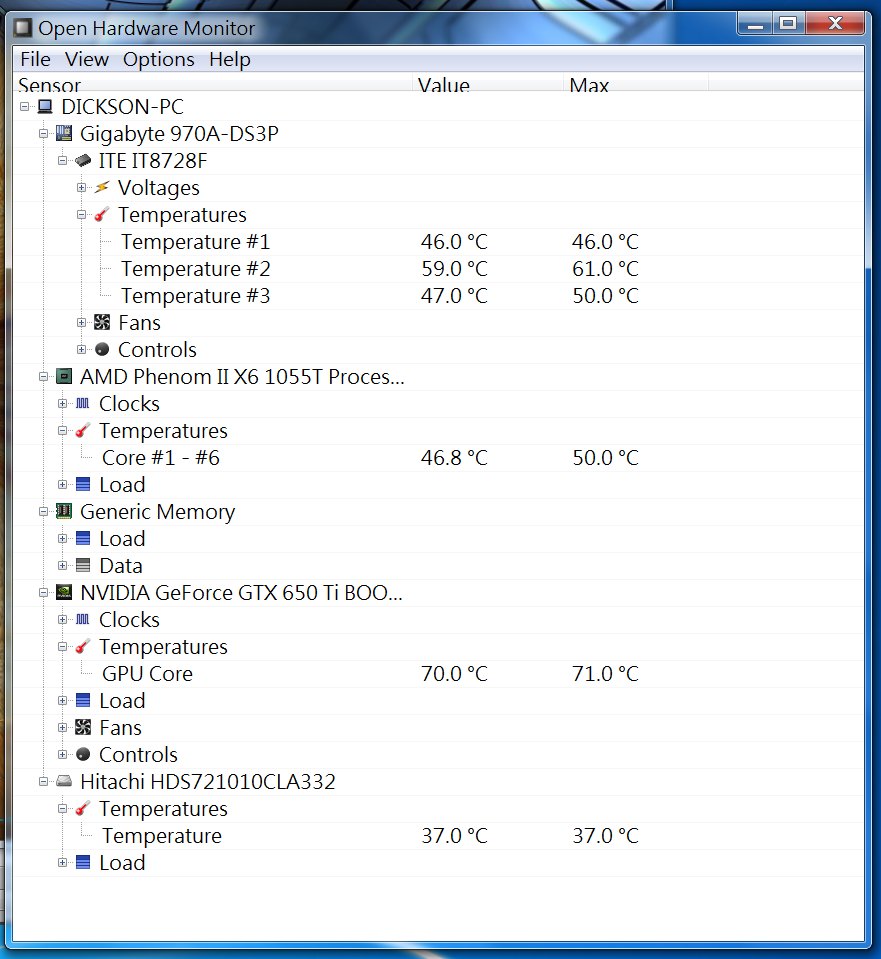Click the thermometer icon under NVIDIA GeForce
The width and height of the screenshot is (881, 959).
tap(83, 646)
